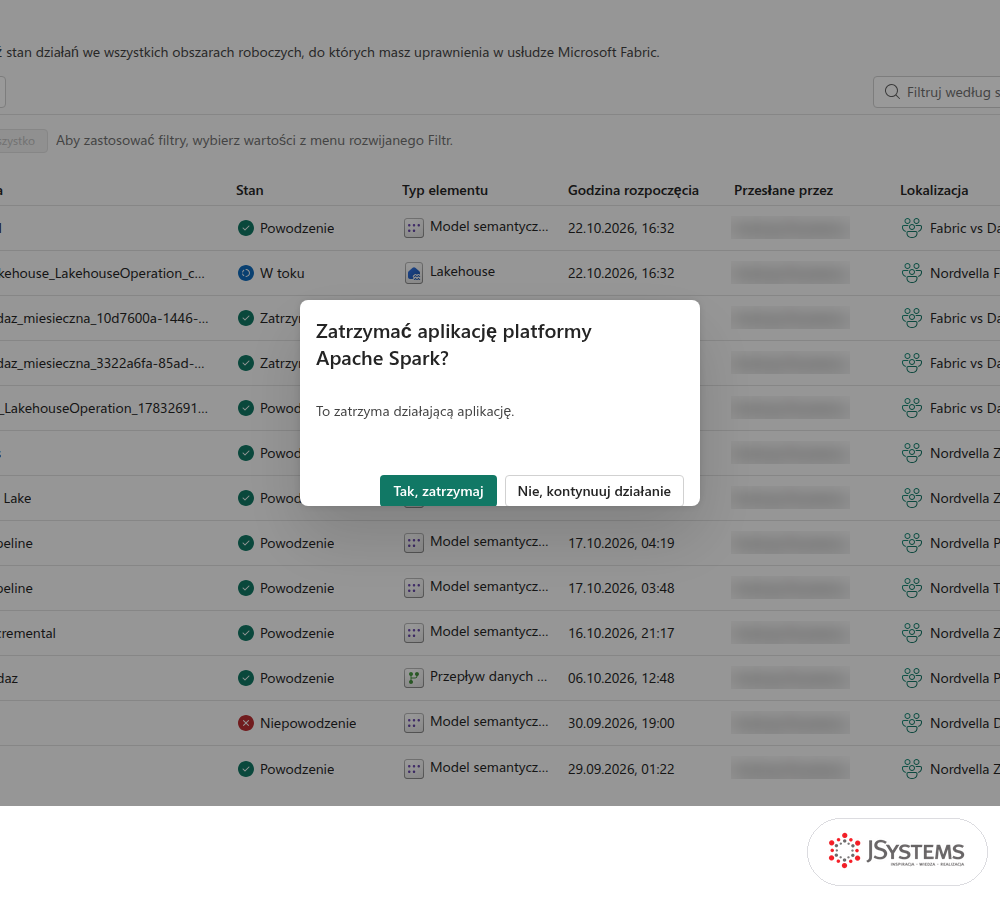
Task: Select date cell 16.10.2026, 21:17
Action: pyautogui.click(x=621, y=633)
